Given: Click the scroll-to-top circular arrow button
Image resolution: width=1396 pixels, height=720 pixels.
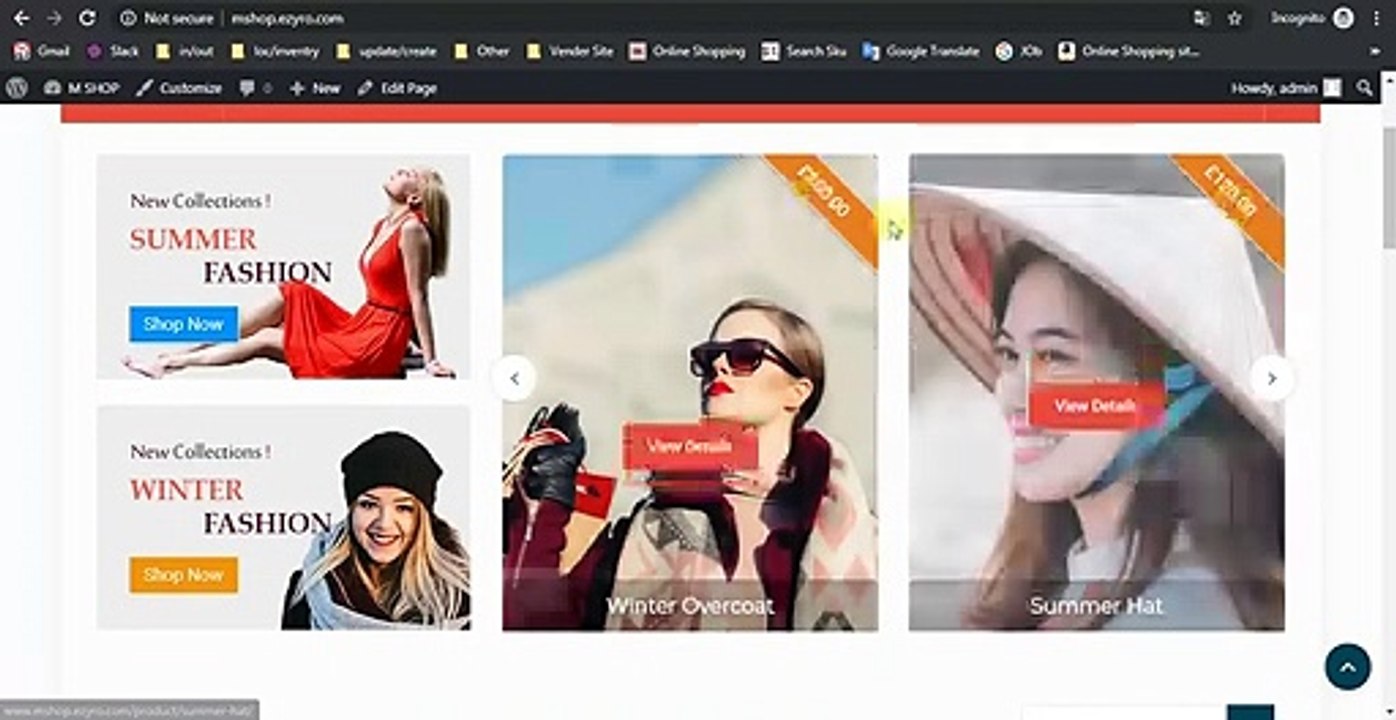Looking at the screenshot, I should pos(1347,667).
